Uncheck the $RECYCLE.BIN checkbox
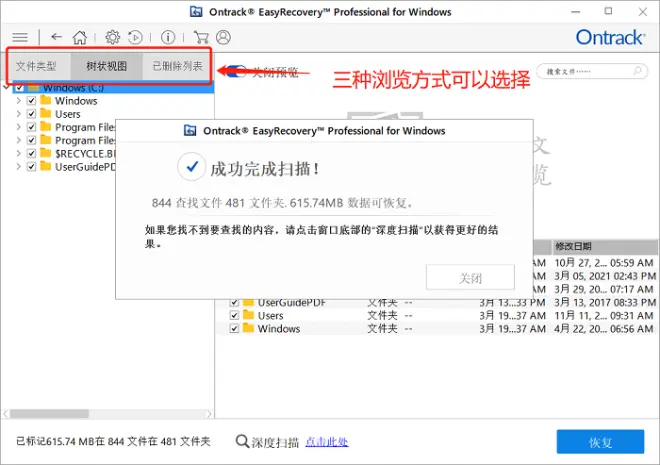This screenshot has width=660, height=465. click(x=31, y=153)
